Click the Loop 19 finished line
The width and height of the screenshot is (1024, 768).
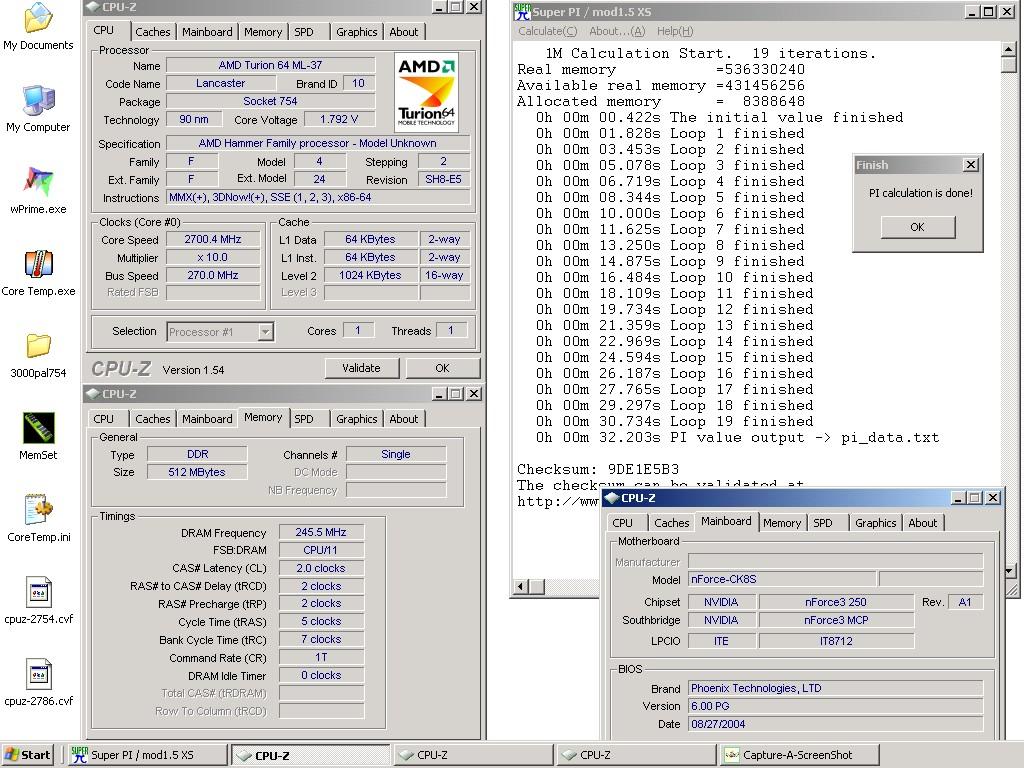(x=675, y=422)
